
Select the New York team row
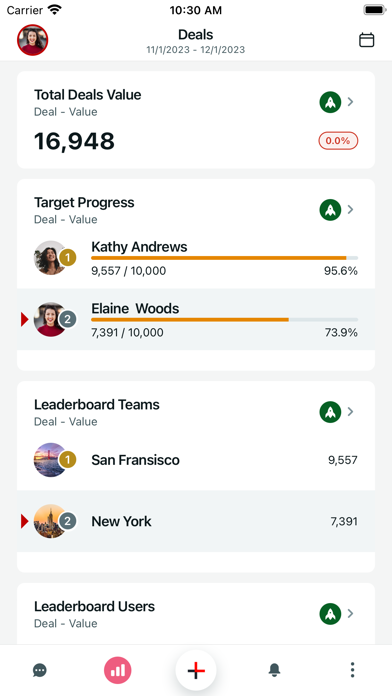pos(196,521)
